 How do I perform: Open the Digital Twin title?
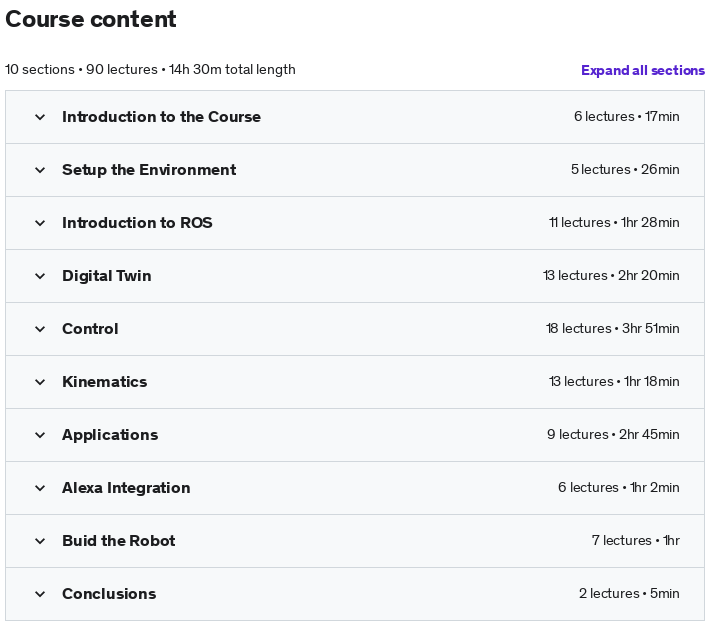[x=107, y=276]
